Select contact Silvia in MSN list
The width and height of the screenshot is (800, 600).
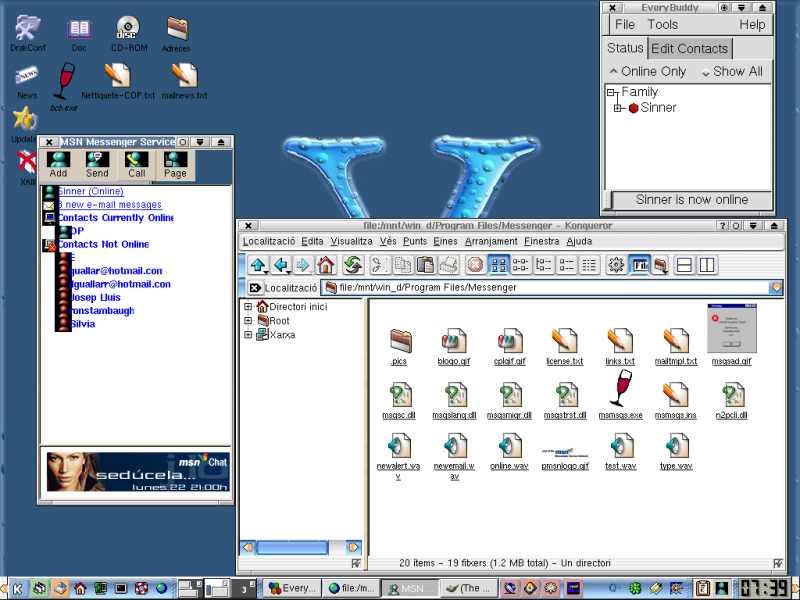tap(83, 324)
